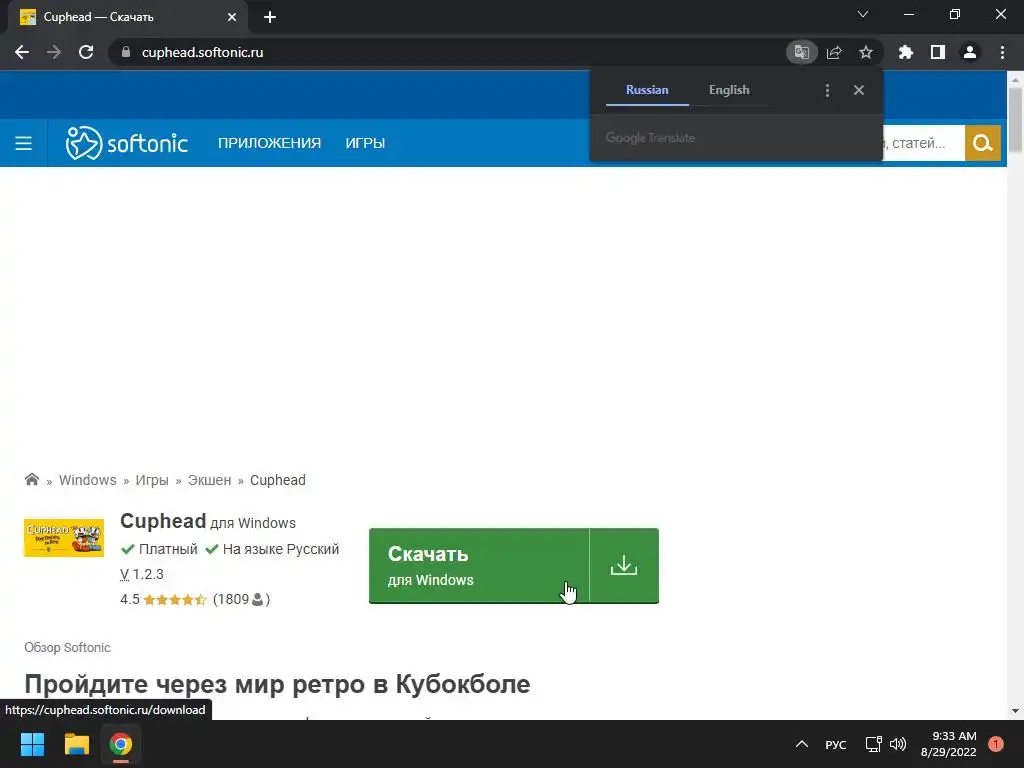Viewport: 1024px width, 768px height.
Task: Click the orange search magnifier button
Action: tap(983, 143)
